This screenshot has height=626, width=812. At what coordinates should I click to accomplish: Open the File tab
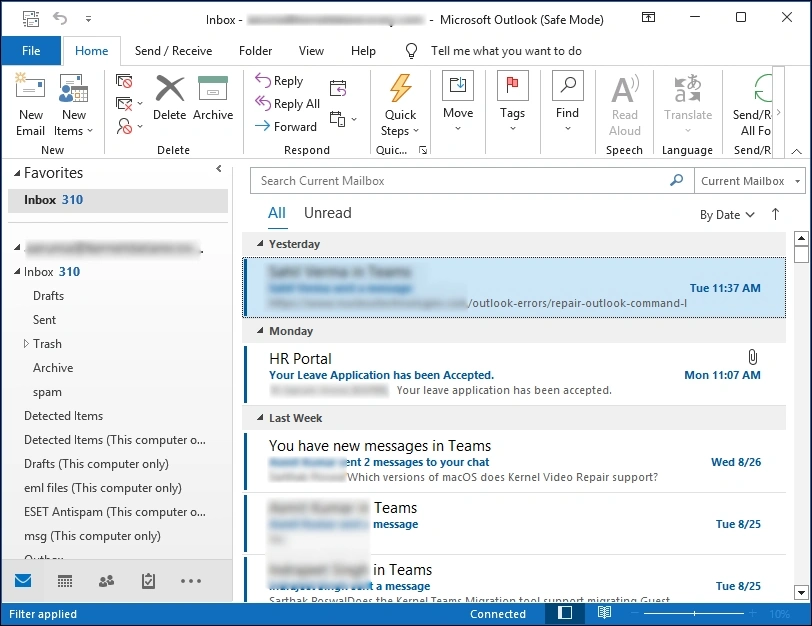coord(31,51)
